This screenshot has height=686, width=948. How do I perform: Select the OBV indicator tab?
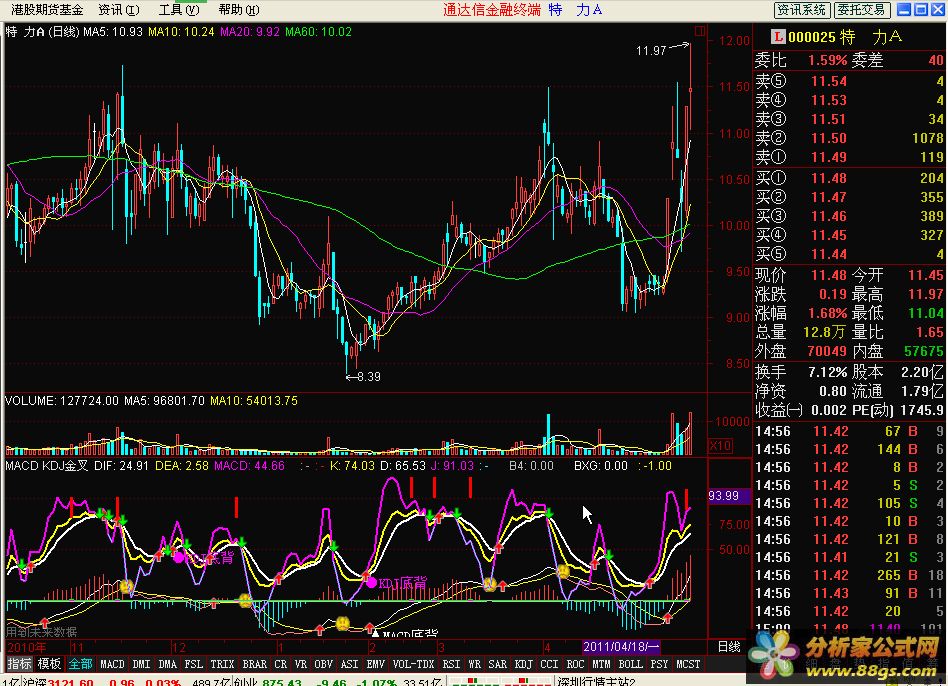click(323, 664)
